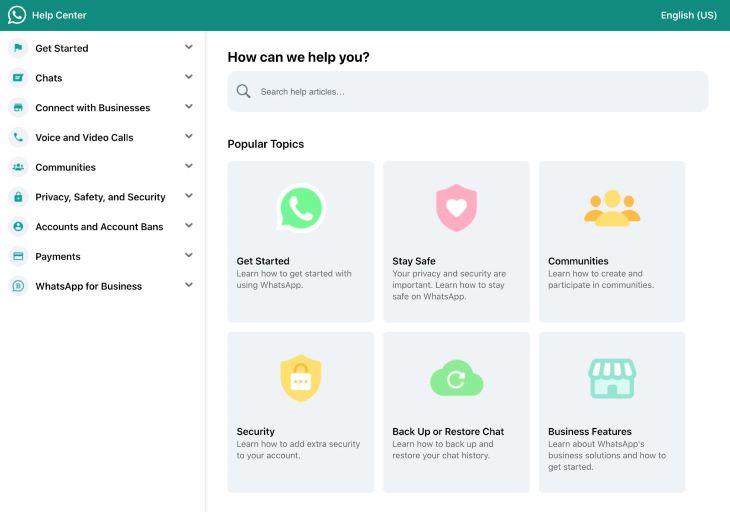Open the Business Features topic card
730x512 pixels.
tap(612, 412)
